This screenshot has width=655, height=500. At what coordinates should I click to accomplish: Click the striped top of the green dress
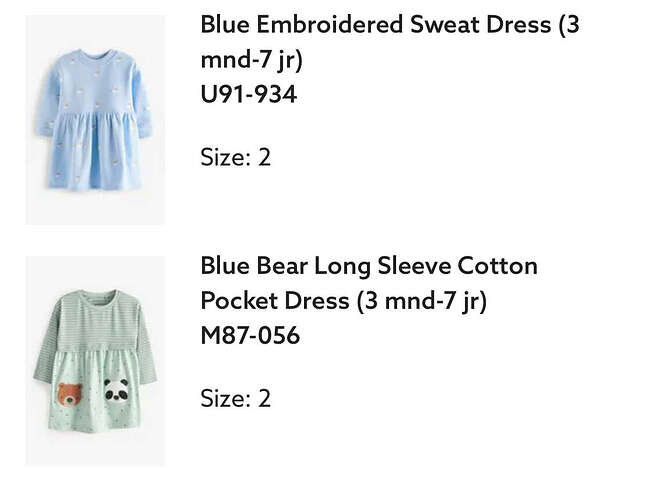point(97,320)
